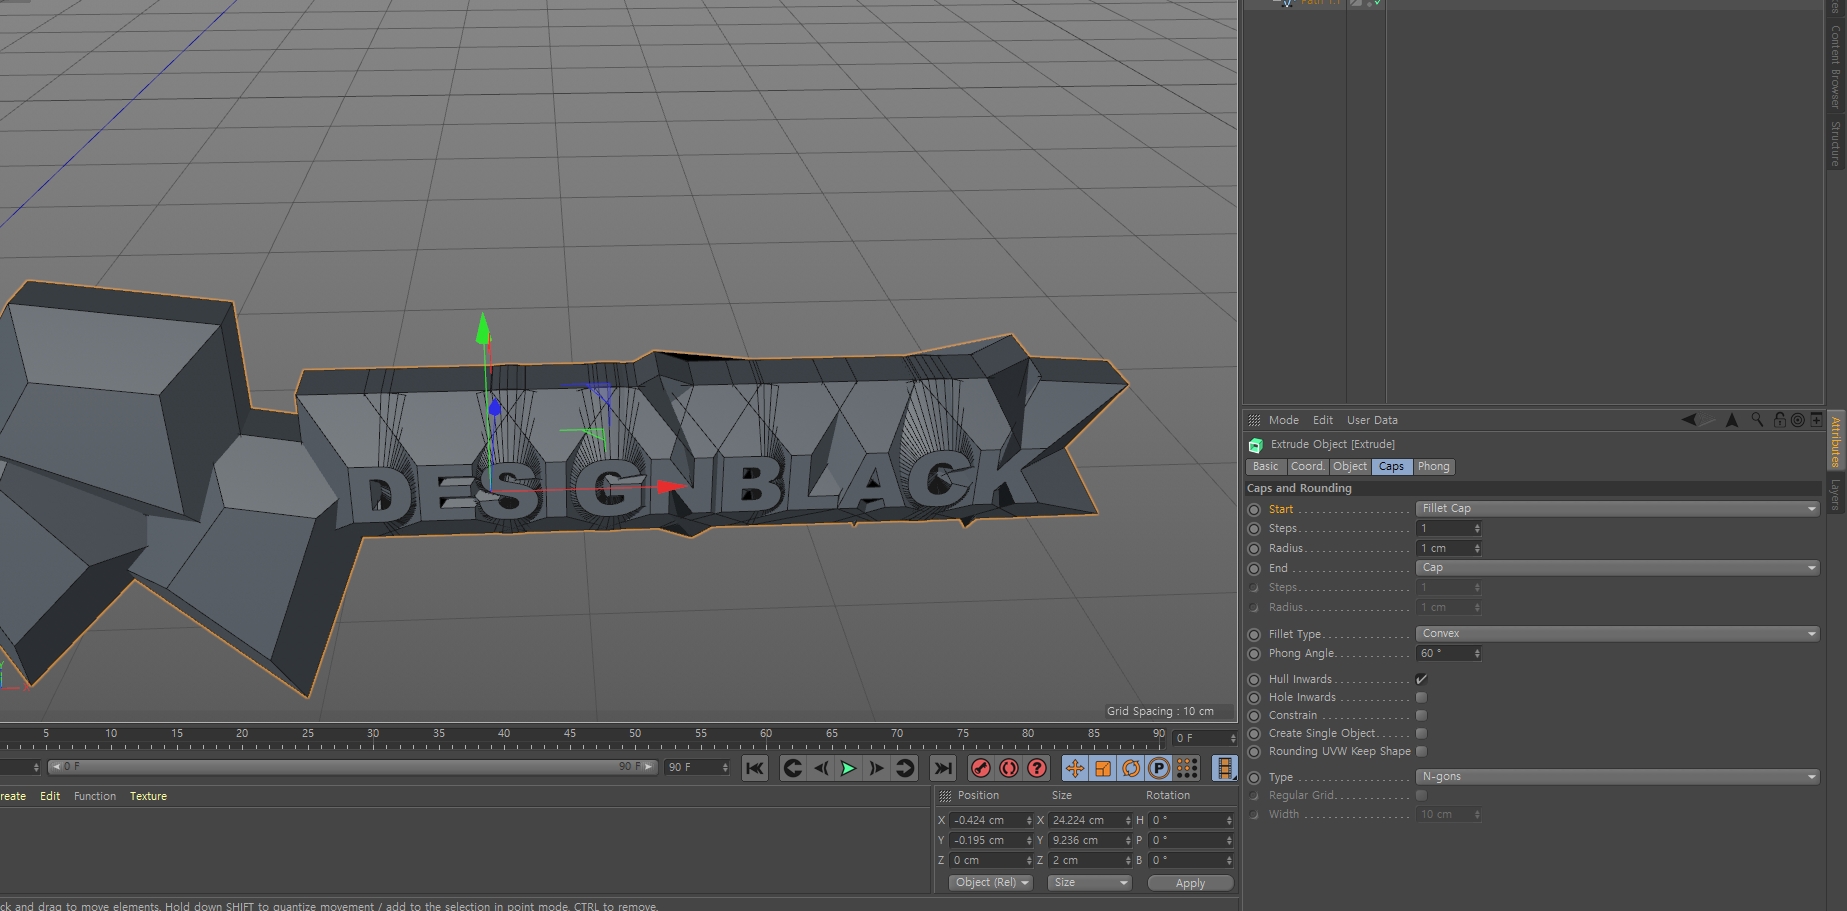Click the search magnifier in Attributes manager
Viewport: 1847px width, 911px height.
click(x=1757, y=420)
